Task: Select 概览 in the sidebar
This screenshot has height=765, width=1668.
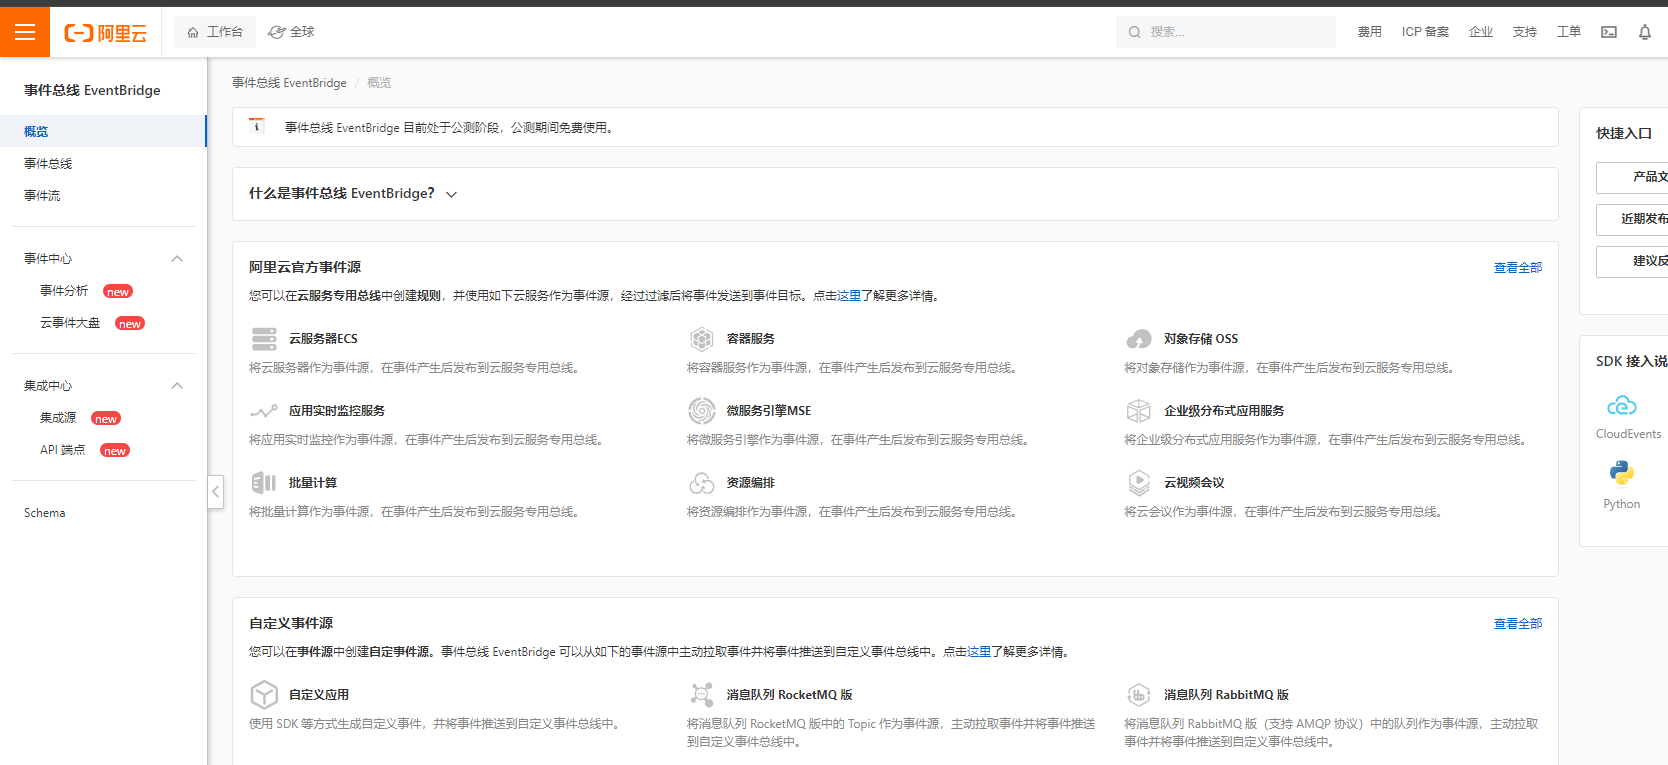Action: tap(103, 131)
